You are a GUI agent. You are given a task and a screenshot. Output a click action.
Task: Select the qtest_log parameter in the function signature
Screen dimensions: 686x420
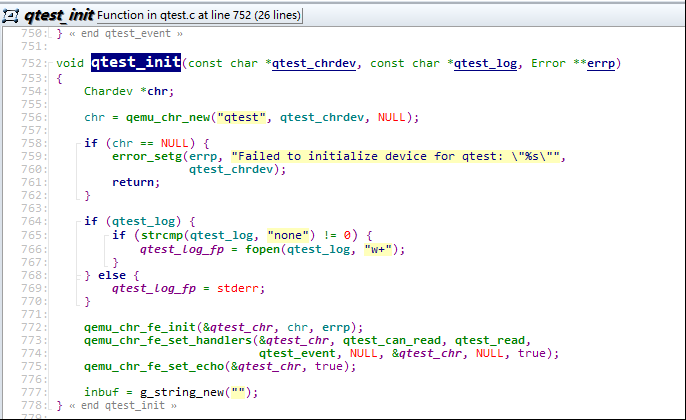(x=486, y=63)
